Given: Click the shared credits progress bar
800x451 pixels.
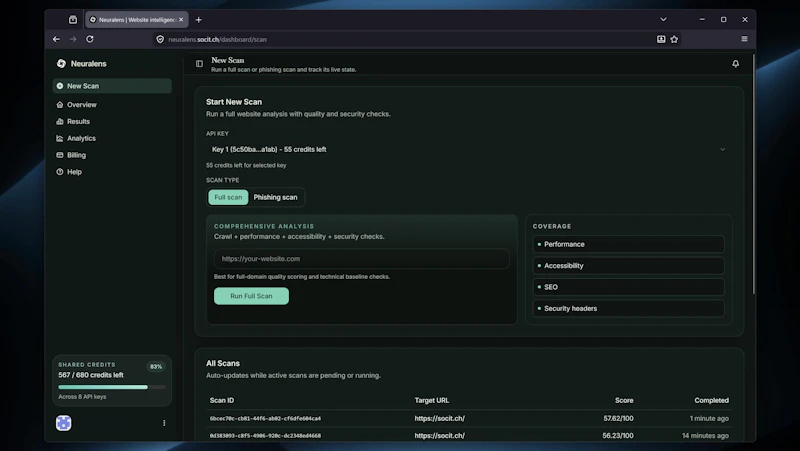Looking at the screenshot, I should click(x=112, y=387).
